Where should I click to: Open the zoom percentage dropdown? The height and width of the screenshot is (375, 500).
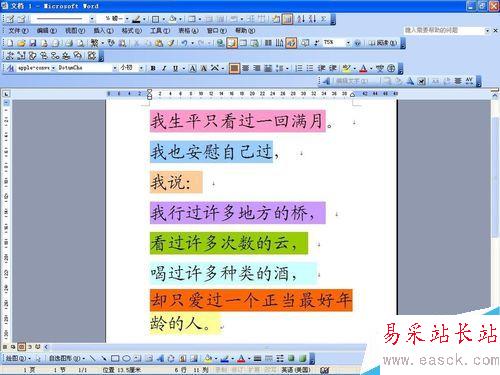(348, 43)
